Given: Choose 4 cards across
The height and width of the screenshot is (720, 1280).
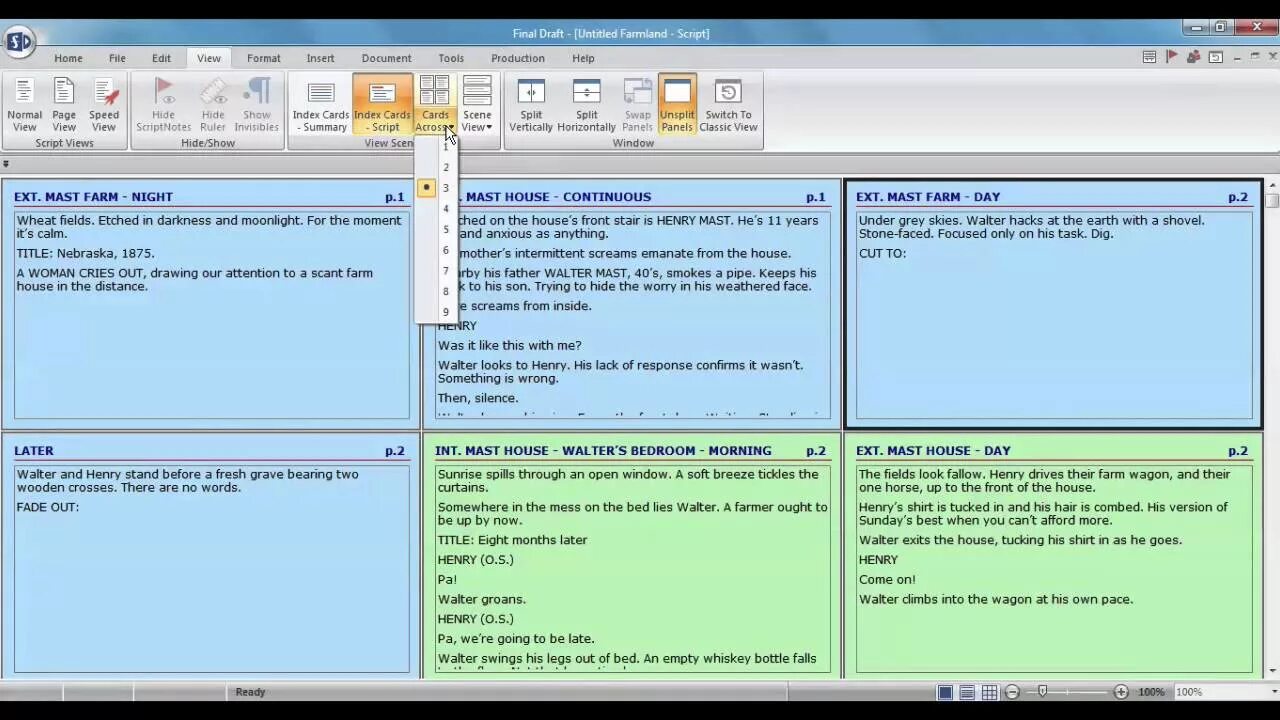Looking at the screenshot, I should pyautogui.click(x=446, y=208).
